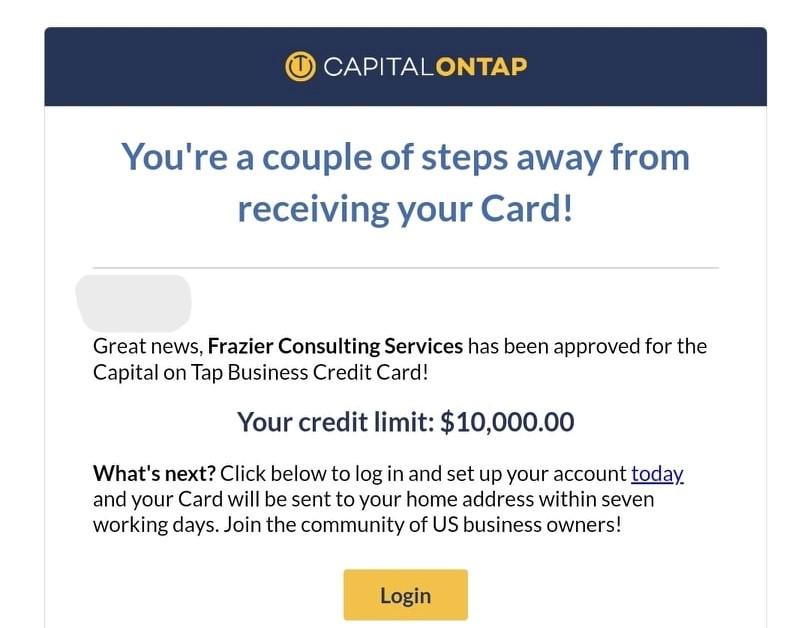Screen dimensions: 810x628
Task: Click the "Your credit limit:" label
Action: pyautogui.click(x=336, y=422)
